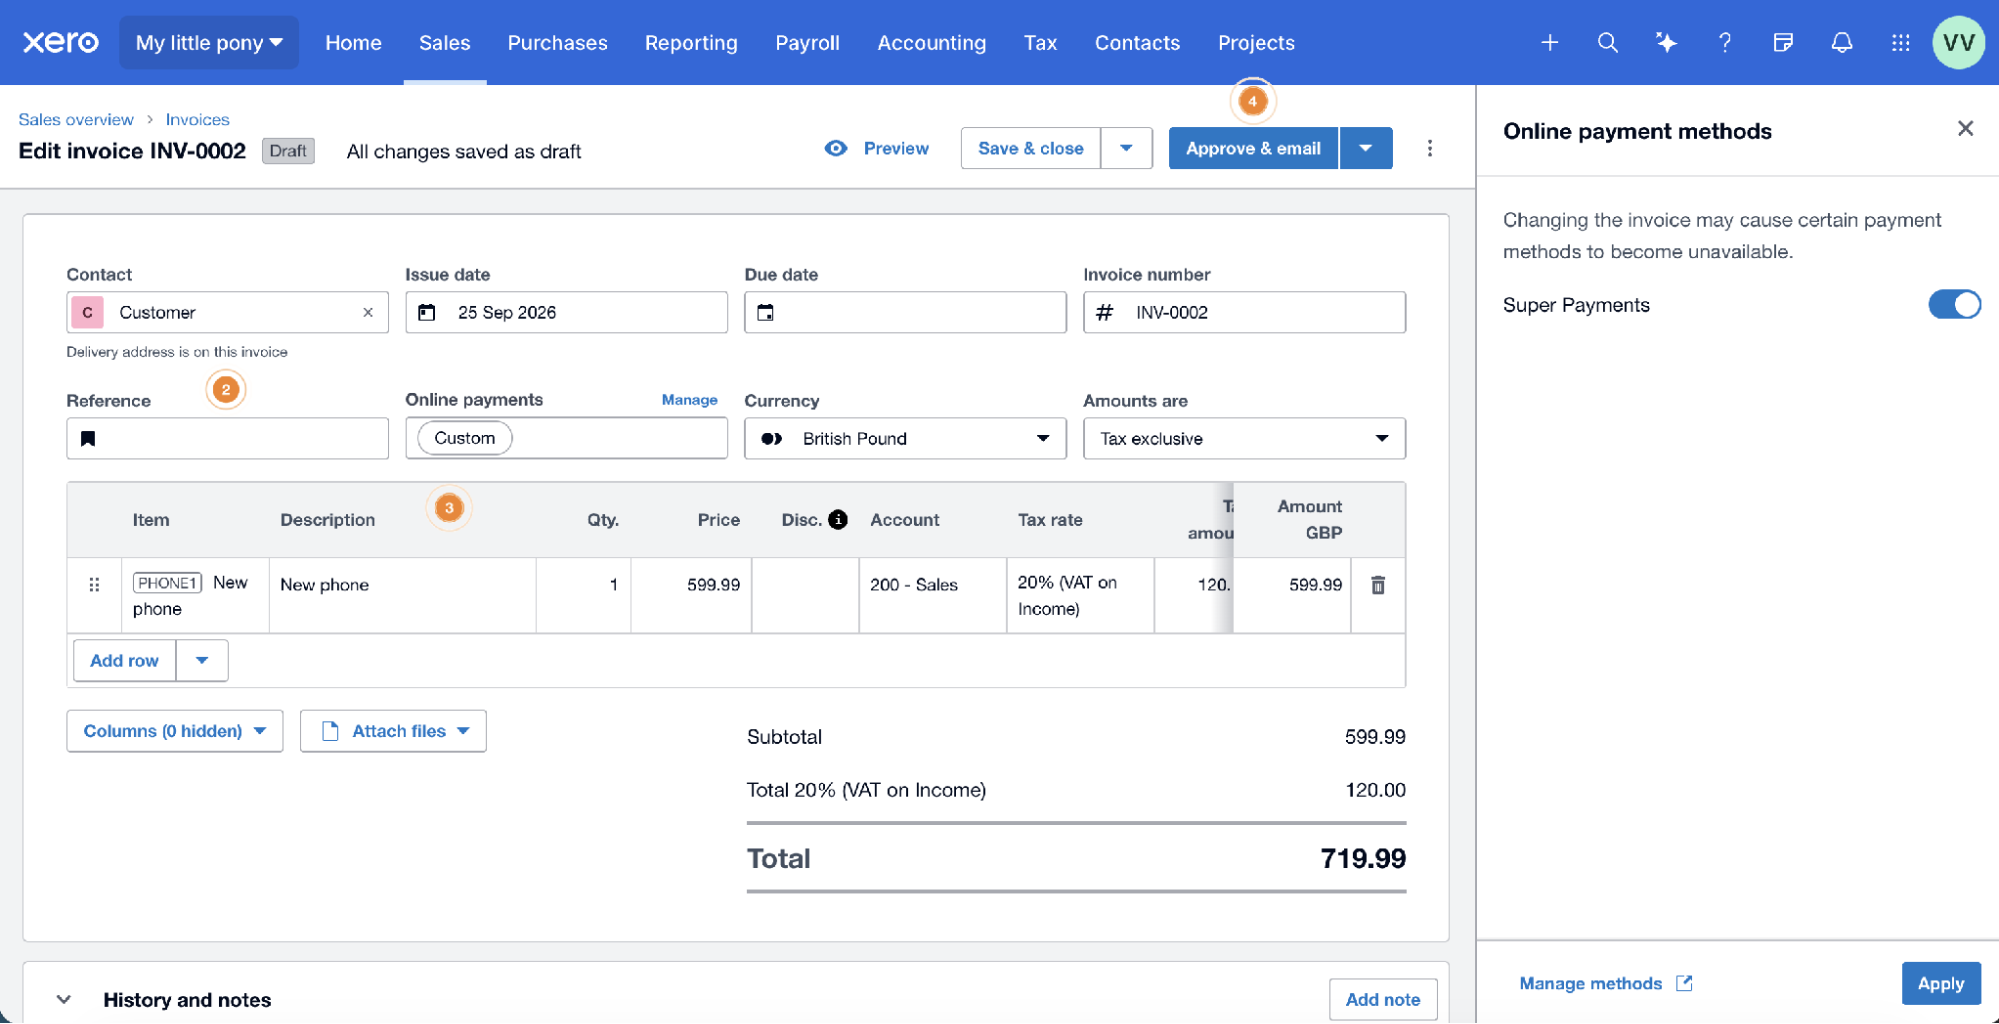Open the Approve & email dropdown arrow
The width and height of the screenshot is (1999, 1024).
[x=1365, y=148]
